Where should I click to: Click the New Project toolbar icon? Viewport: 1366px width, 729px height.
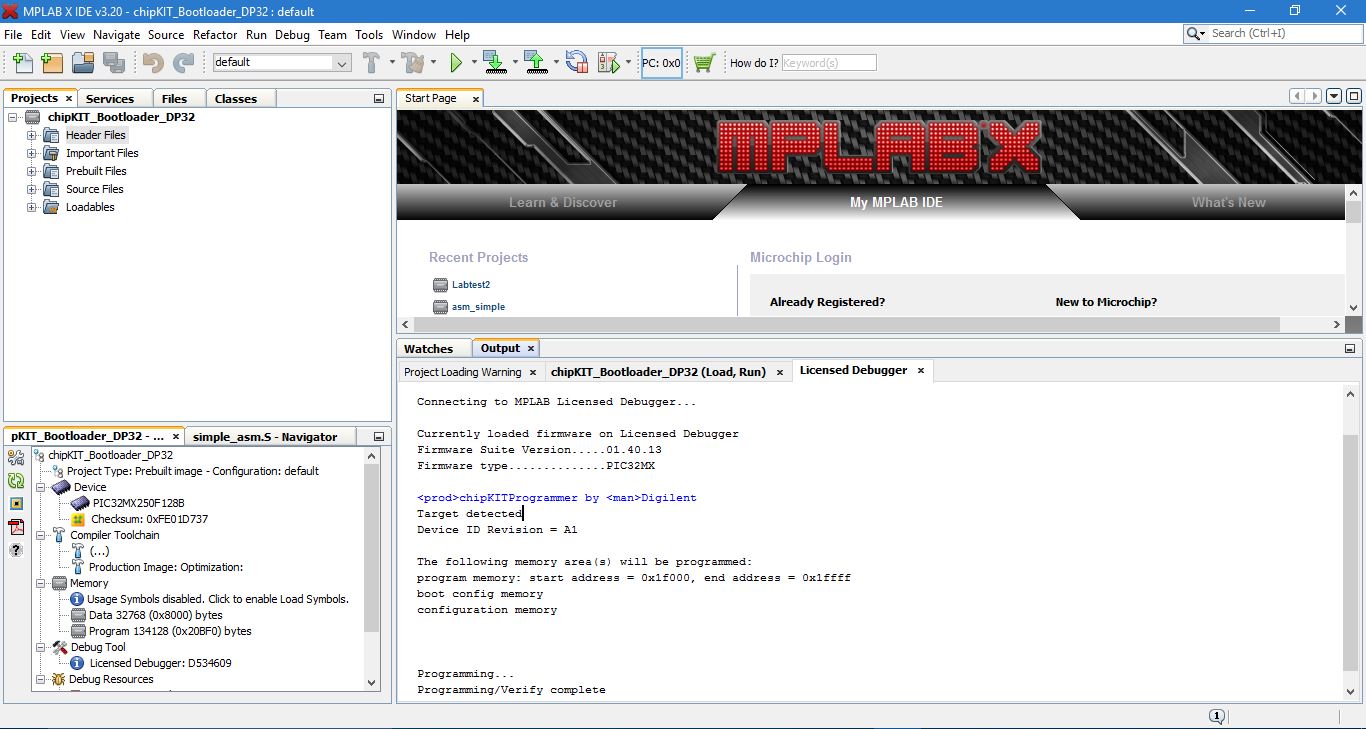coord(52,63)
